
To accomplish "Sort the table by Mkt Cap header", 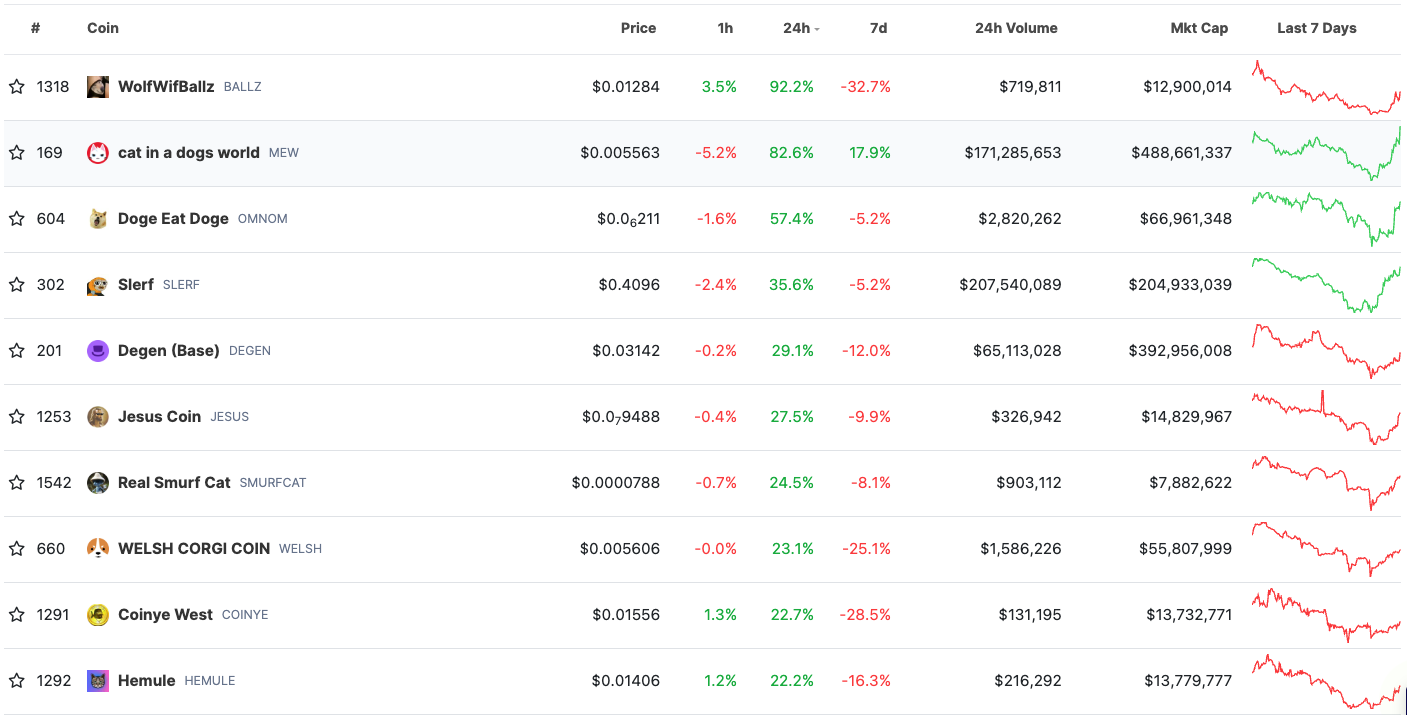I will click(x=1199, y=28).
